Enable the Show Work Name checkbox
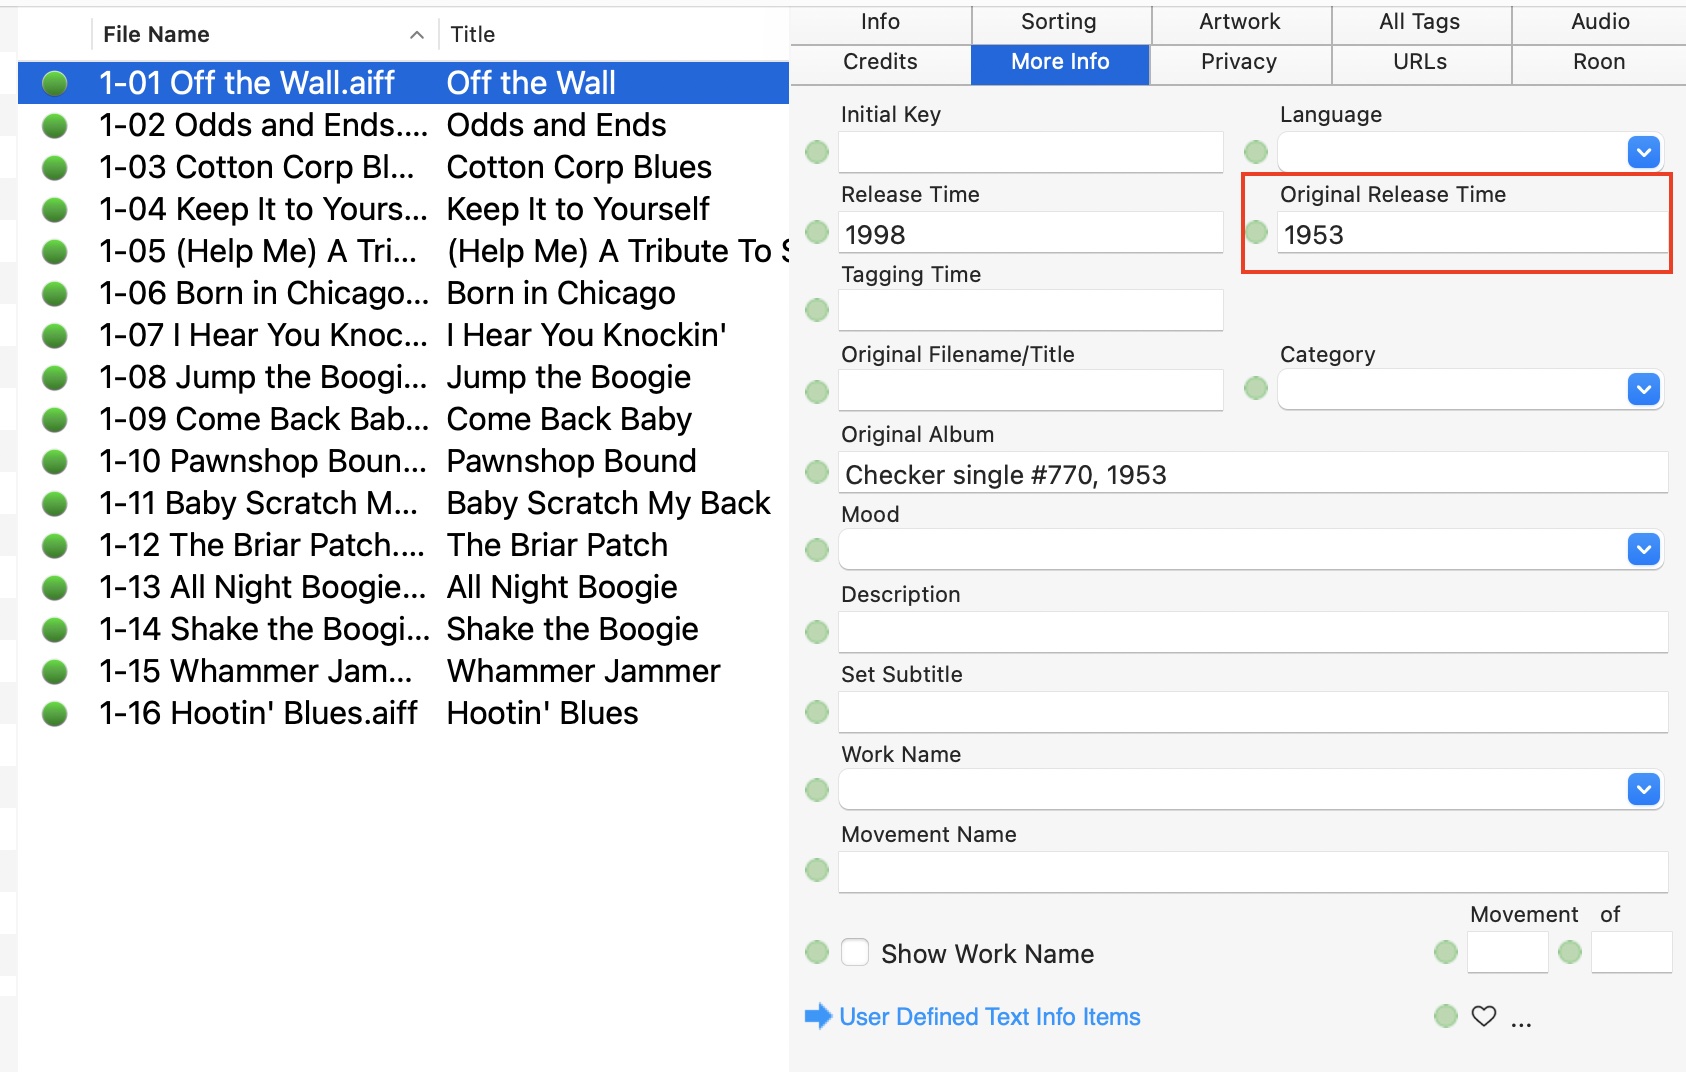This screenshot has width=1686, height=1072. (855, 952)
